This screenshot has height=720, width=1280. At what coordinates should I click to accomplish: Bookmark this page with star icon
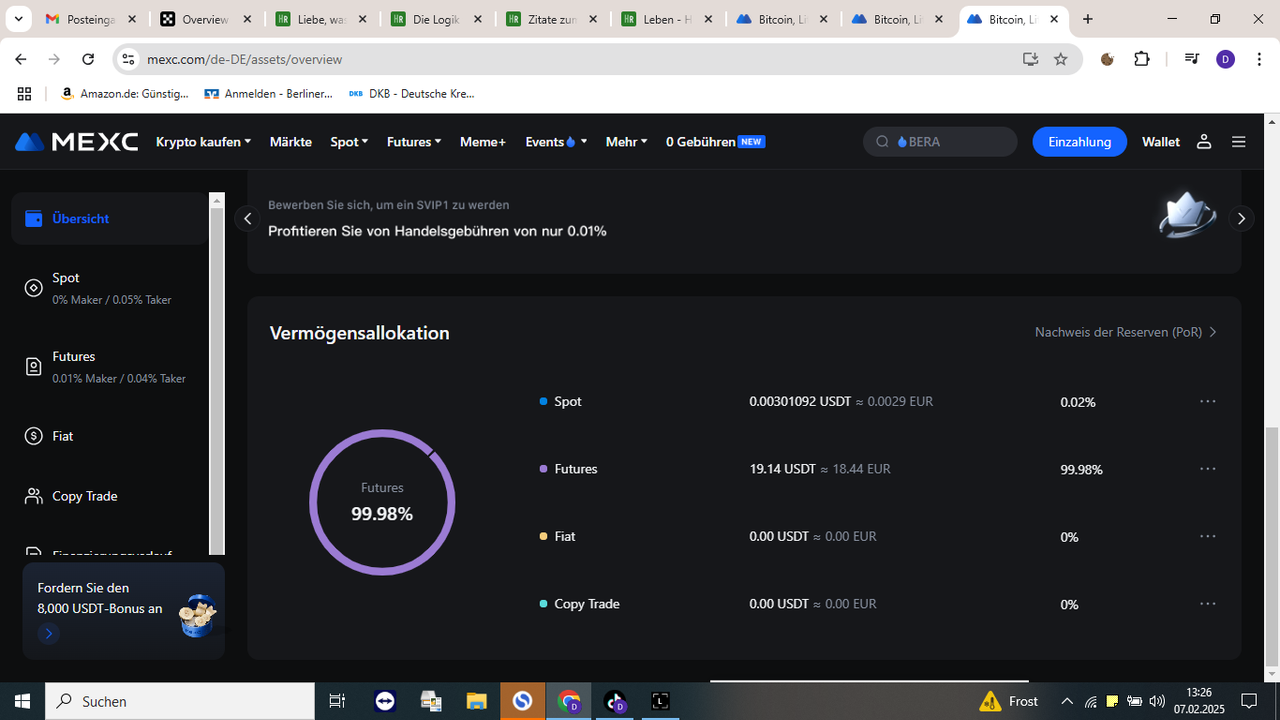1061,59
